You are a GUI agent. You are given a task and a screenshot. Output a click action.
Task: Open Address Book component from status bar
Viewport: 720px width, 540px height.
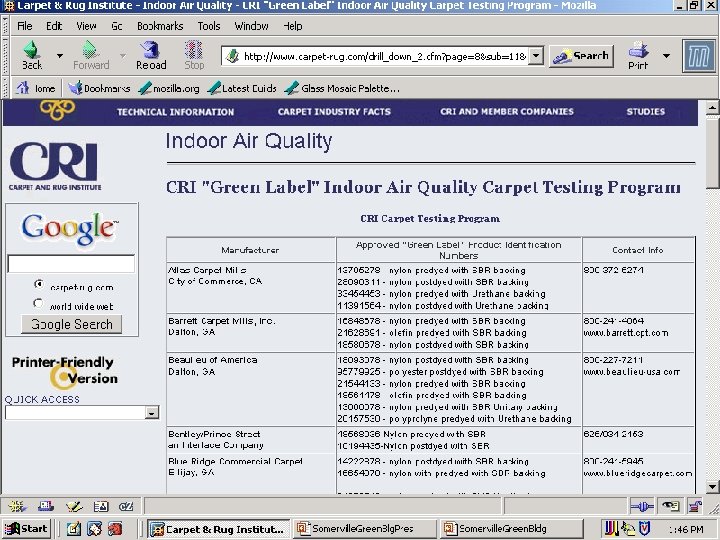pos(101,506)
